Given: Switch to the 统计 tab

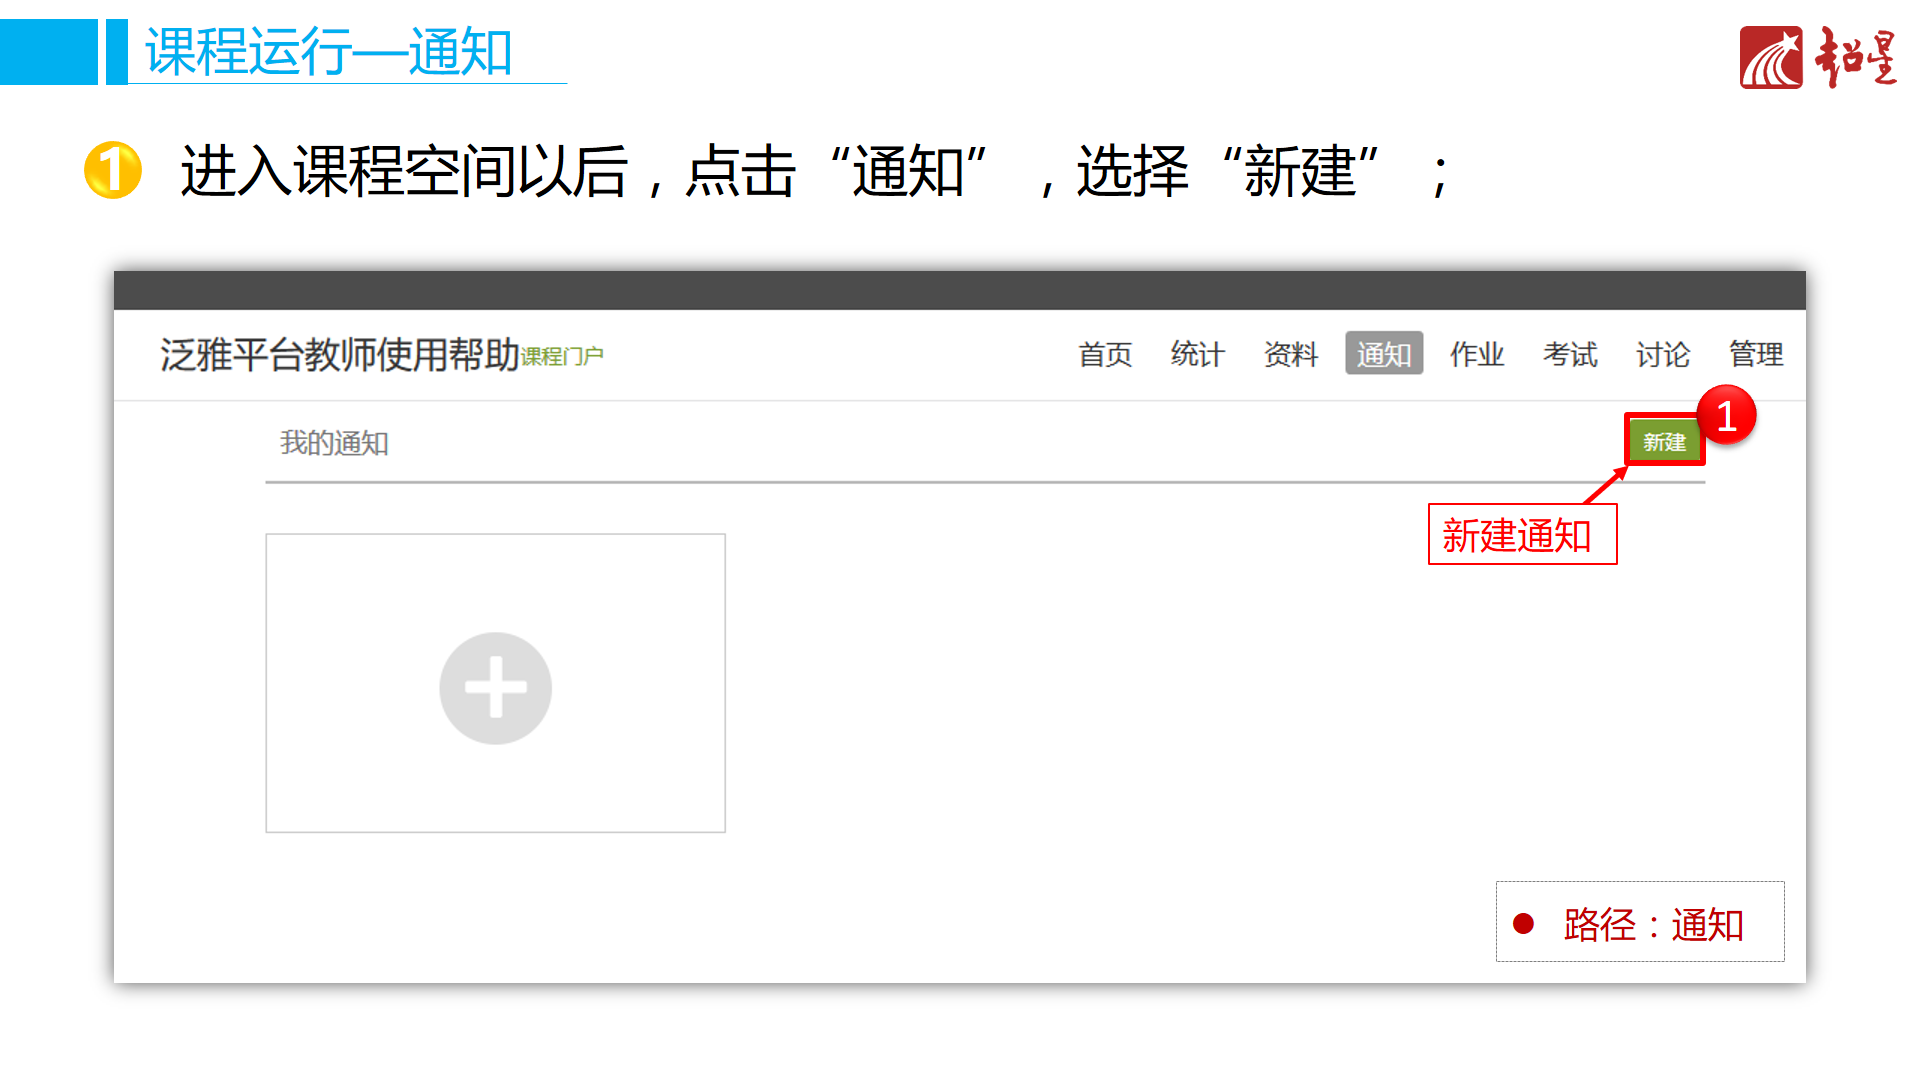Looking at the screenshot, I should 1197,354.
